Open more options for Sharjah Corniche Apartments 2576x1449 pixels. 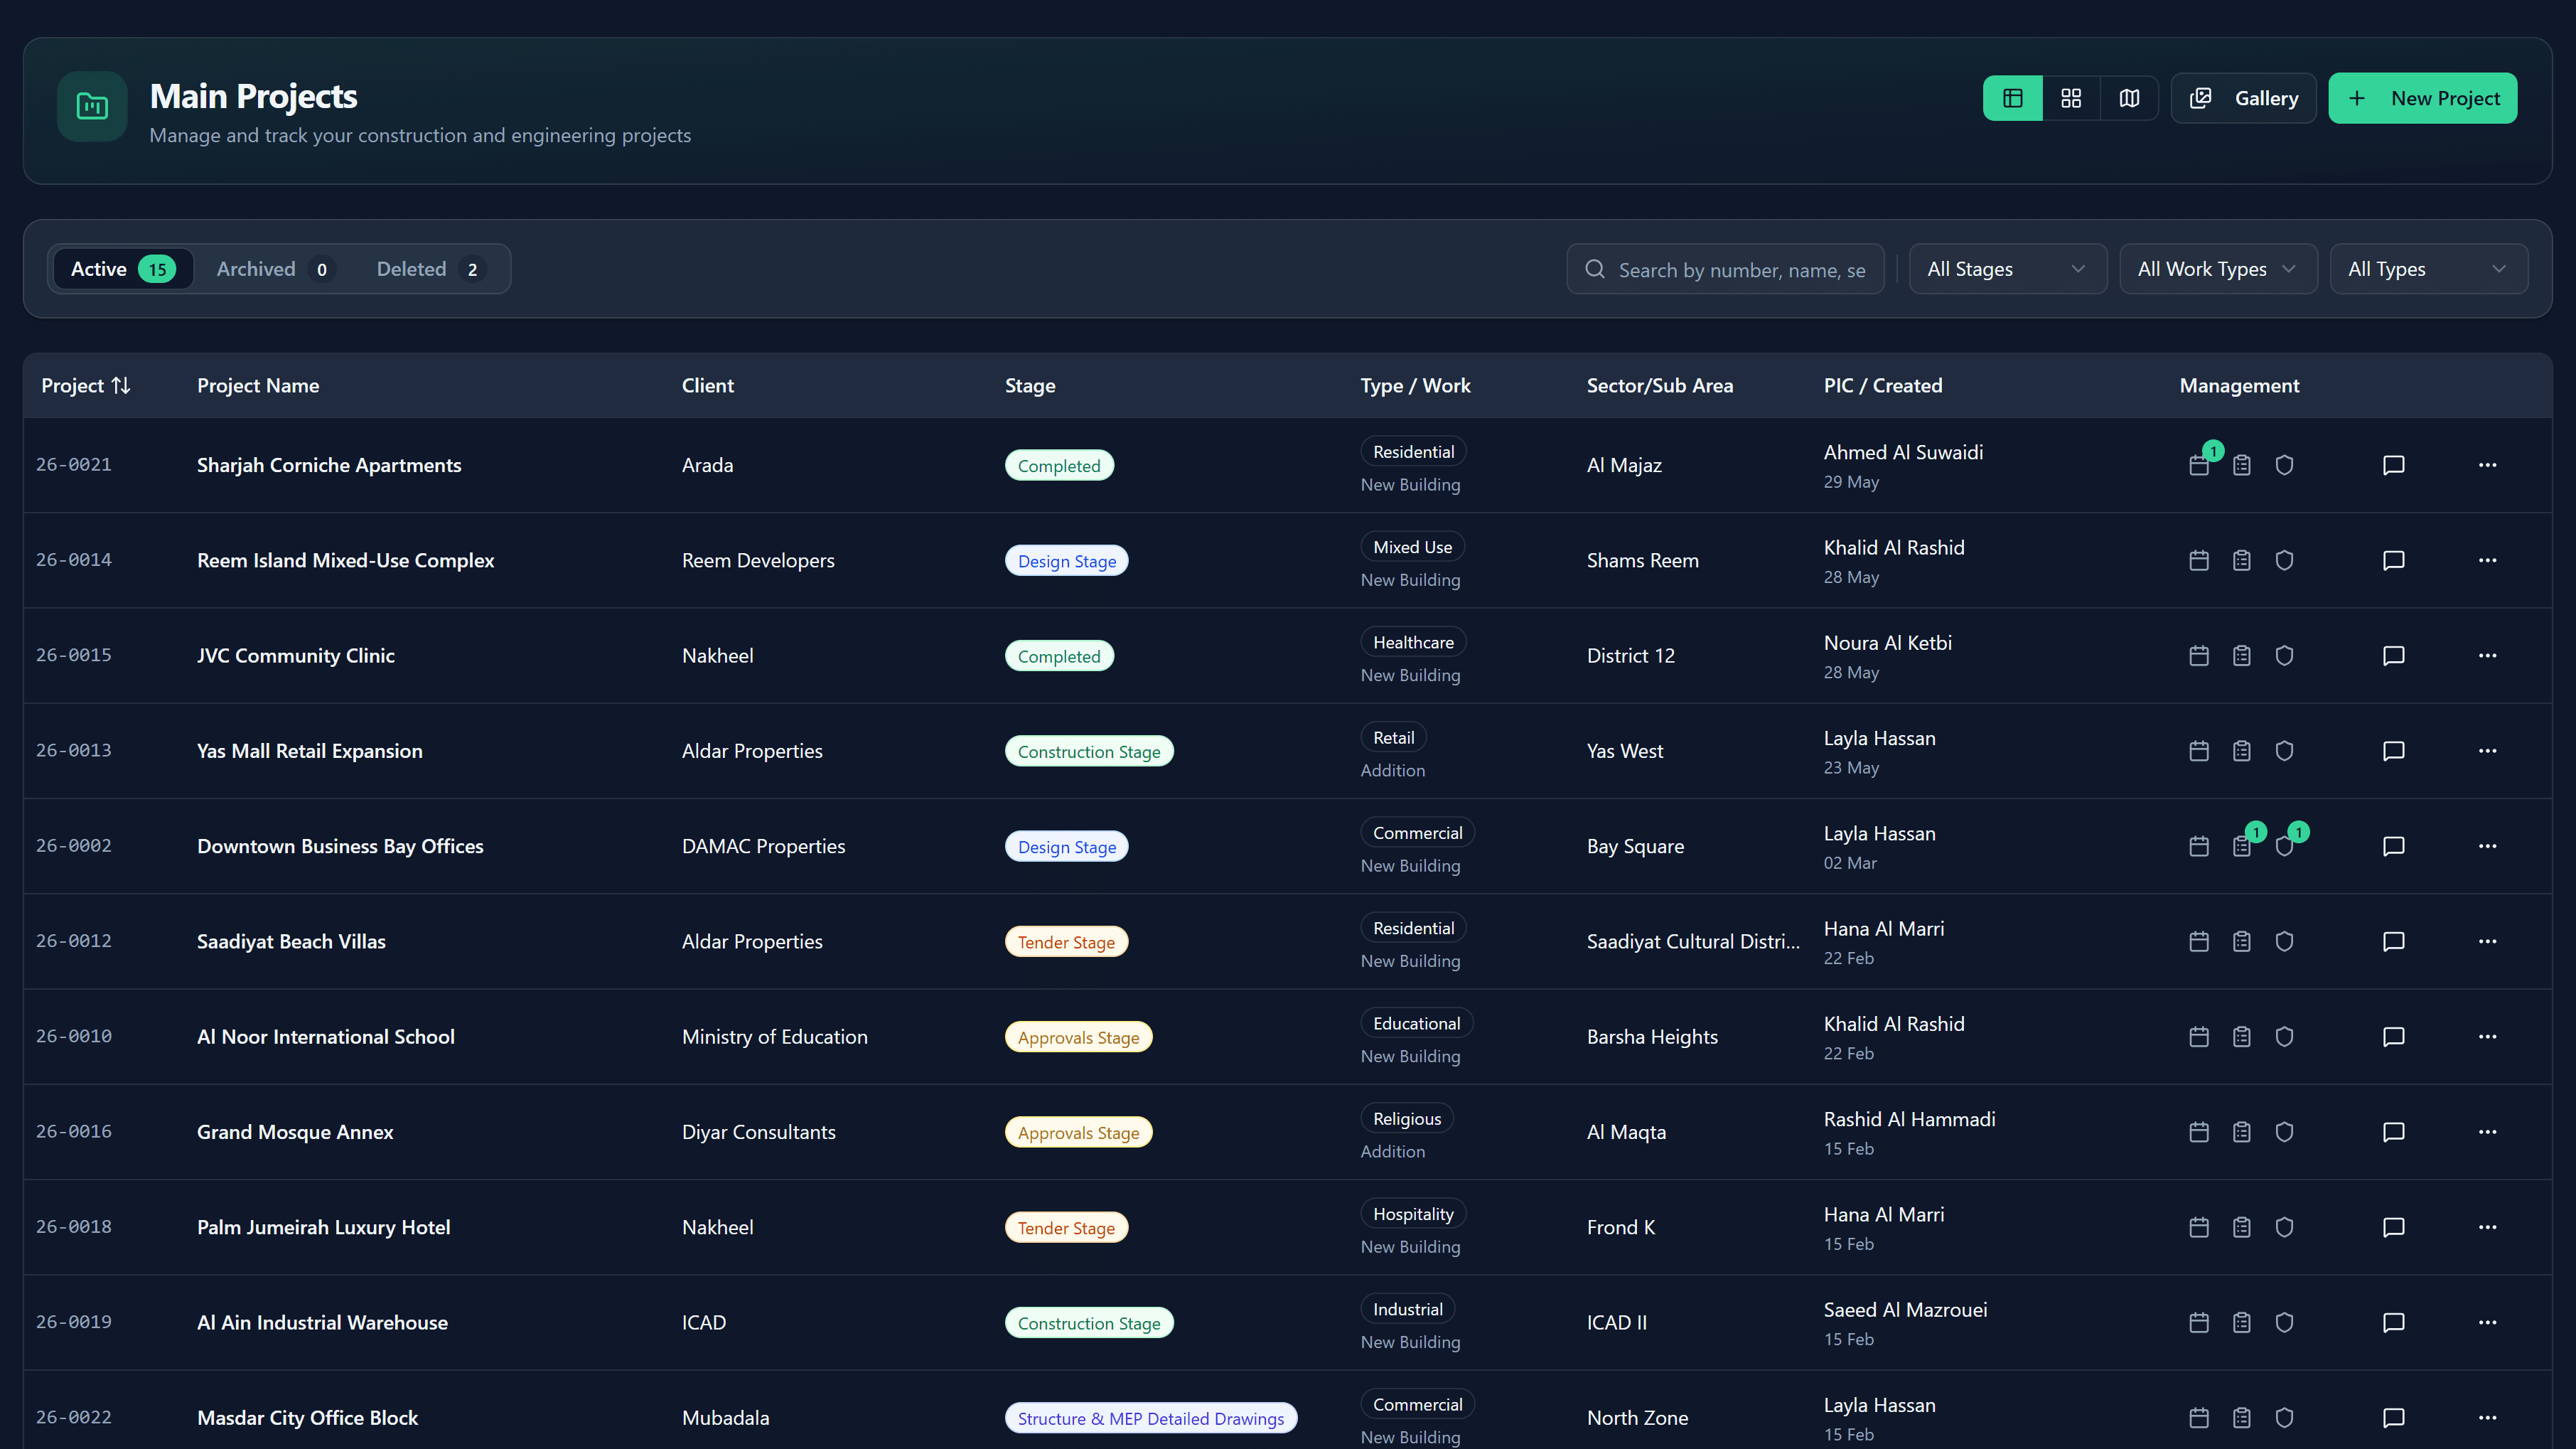2487,465
